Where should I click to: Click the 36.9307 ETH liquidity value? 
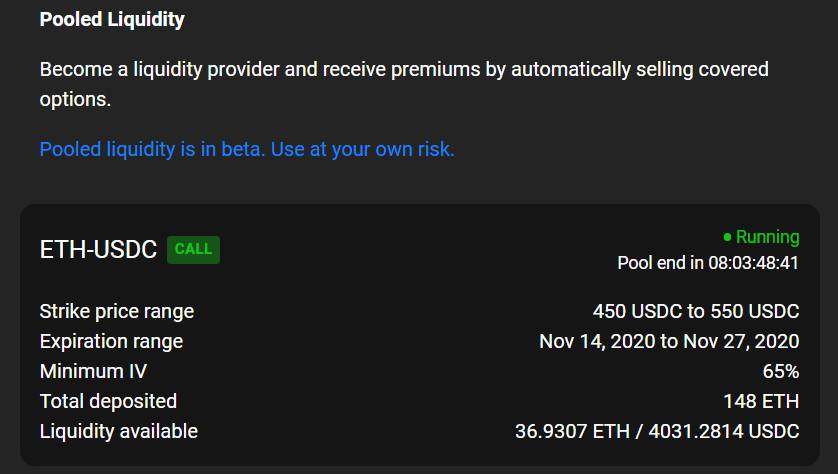tap(562, 431)
